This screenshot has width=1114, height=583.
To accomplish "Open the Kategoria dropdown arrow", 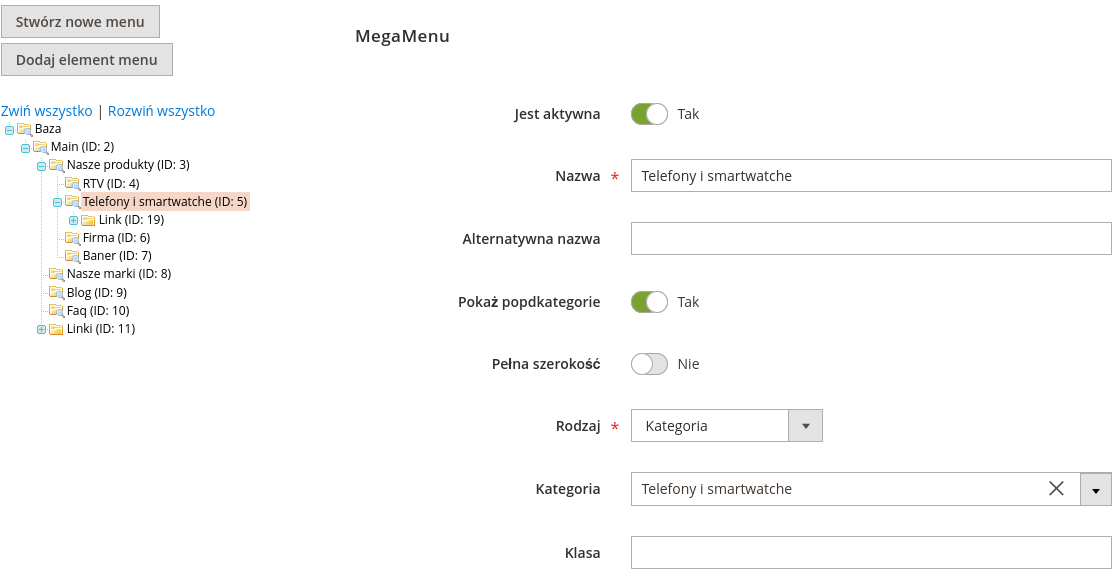I will coord(1096,490).
